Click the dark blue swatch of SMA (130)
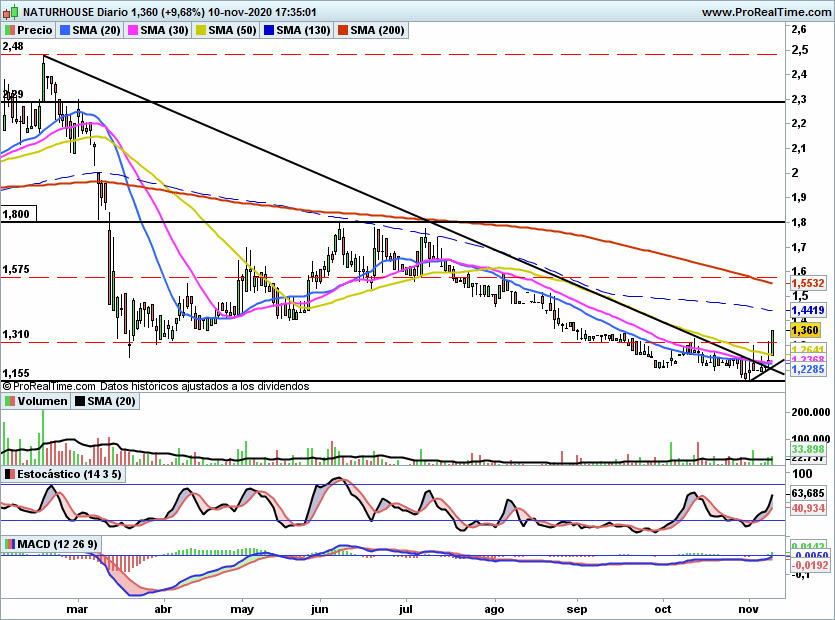The width and height of the screenshot is (835, 620). pyautogui.click(x=269, y=30)
